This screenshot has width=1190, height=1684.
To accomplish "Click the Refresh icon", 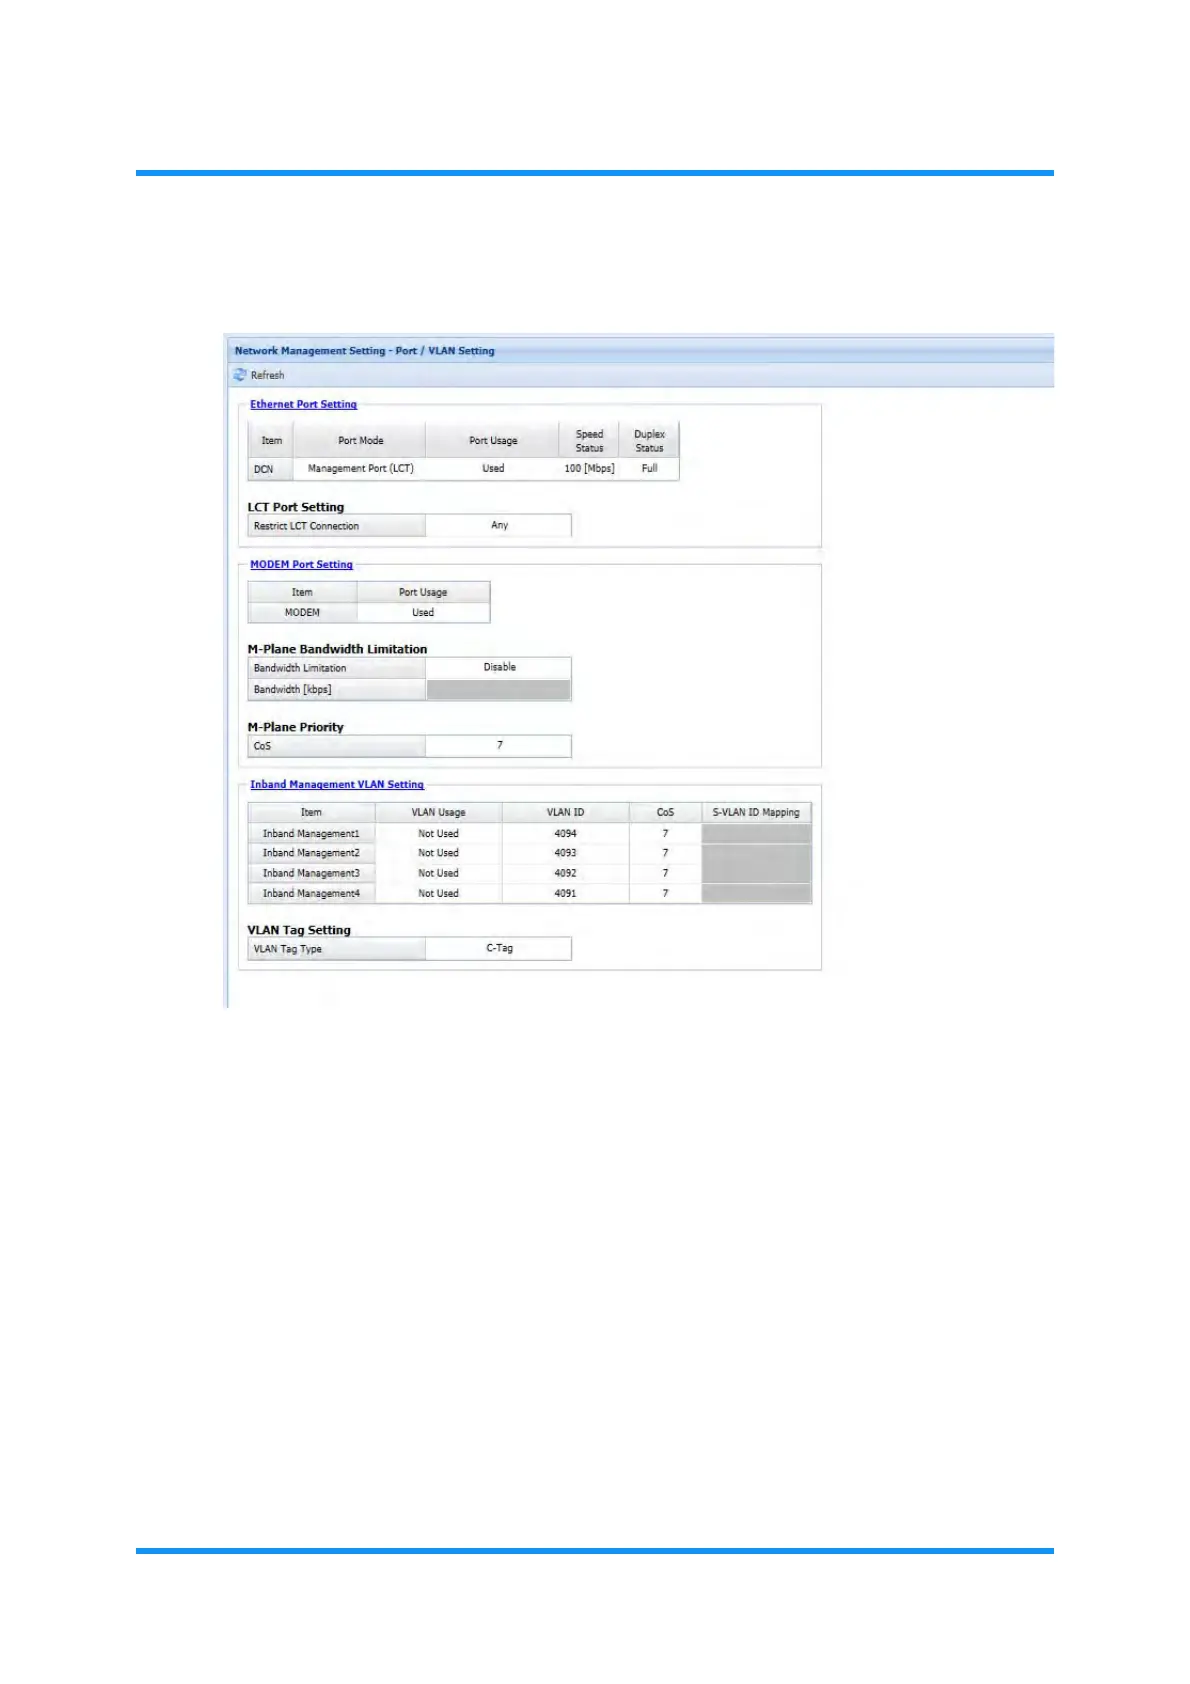I will (240, 375).
